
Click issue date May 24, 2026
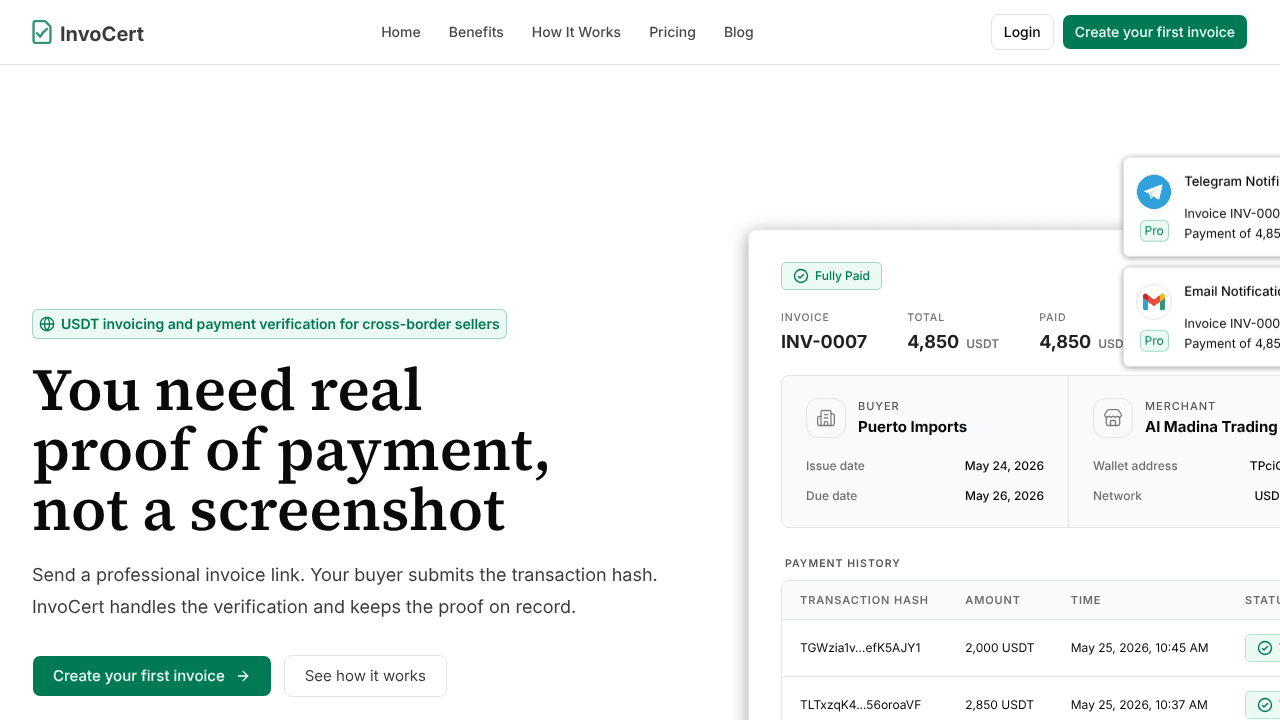[1004, 466]
